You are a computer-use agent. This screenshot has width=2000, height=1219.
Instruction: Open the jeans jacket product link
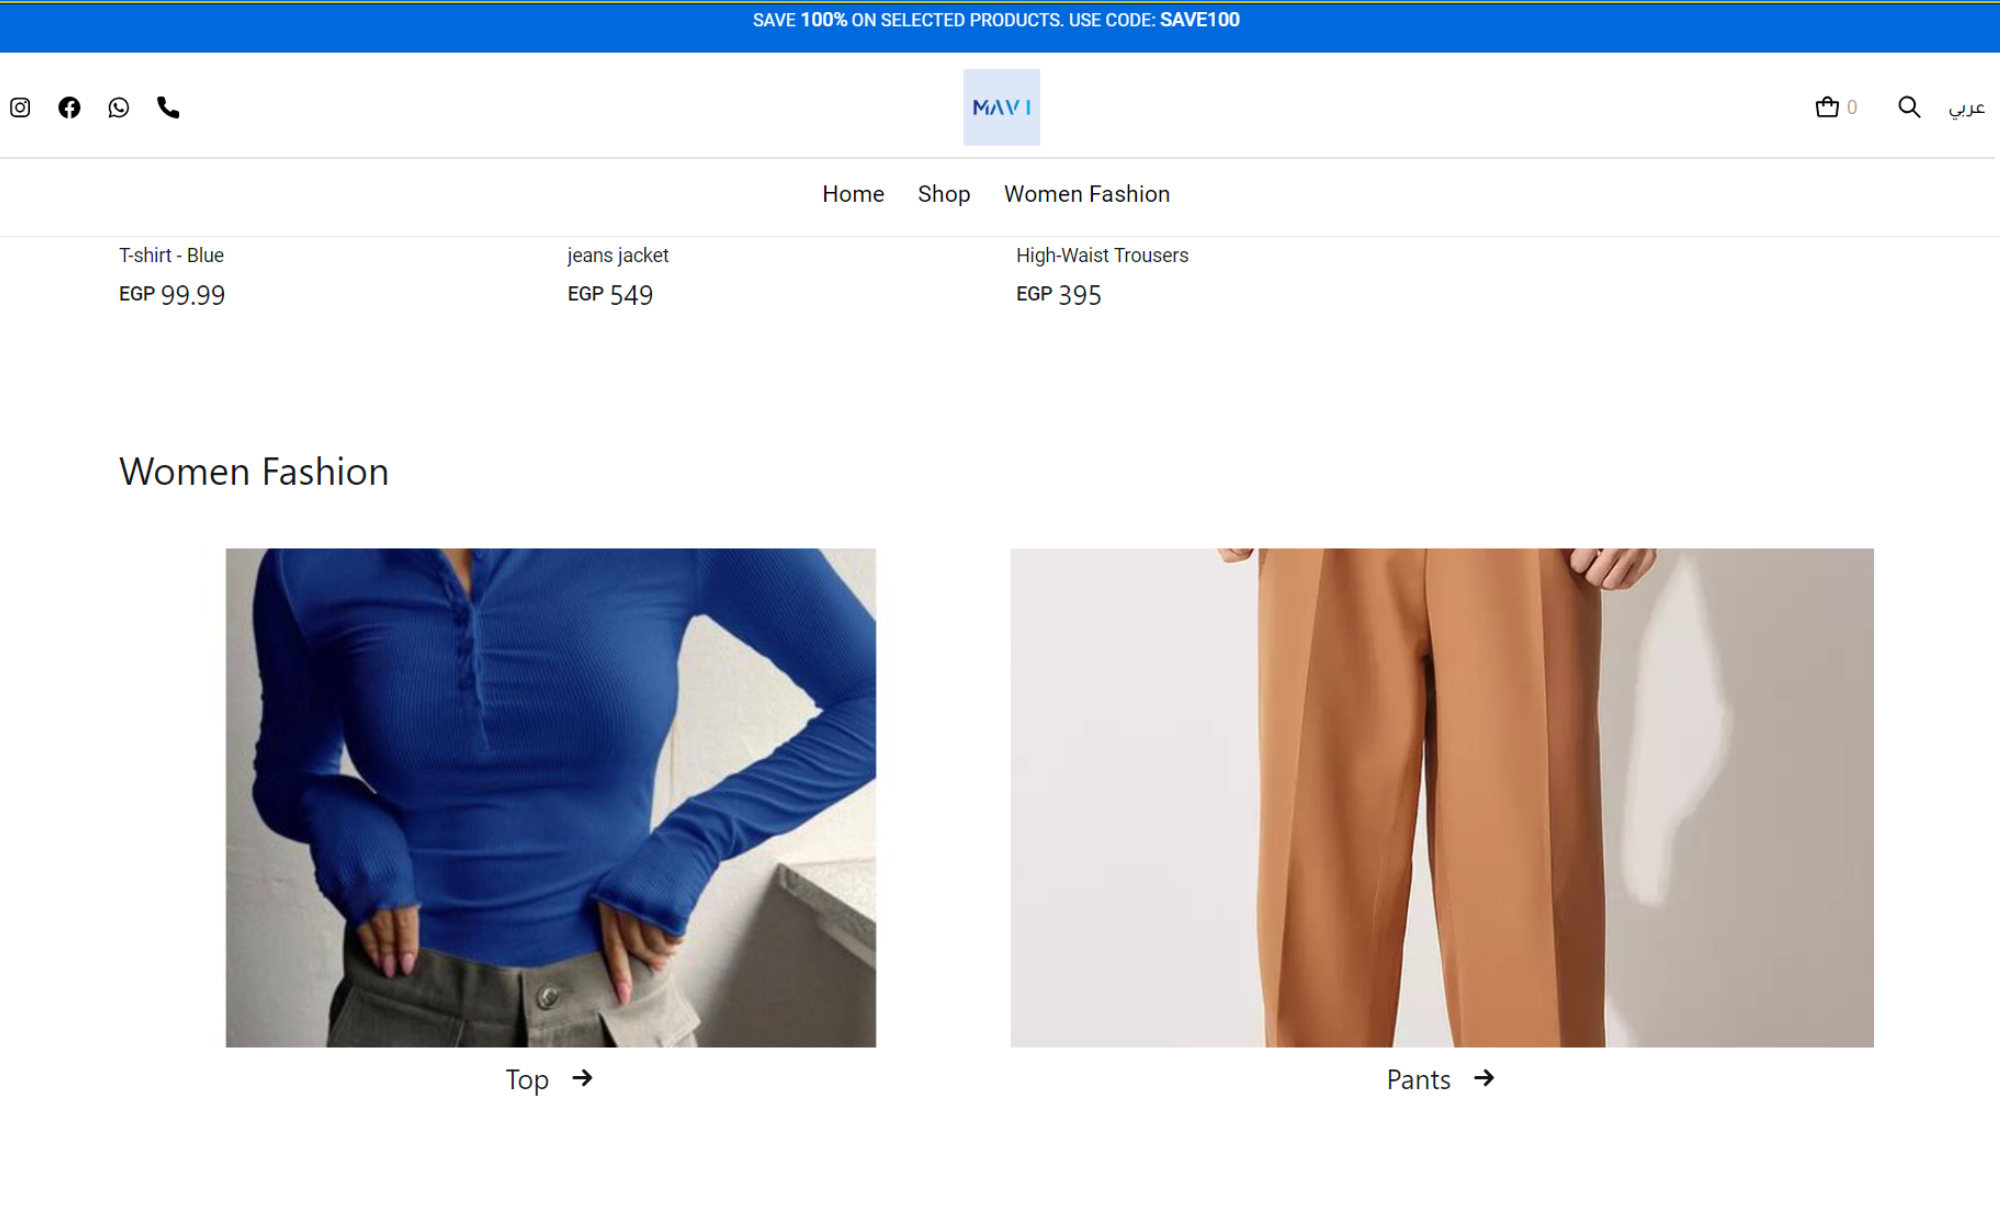pos(617,255)
